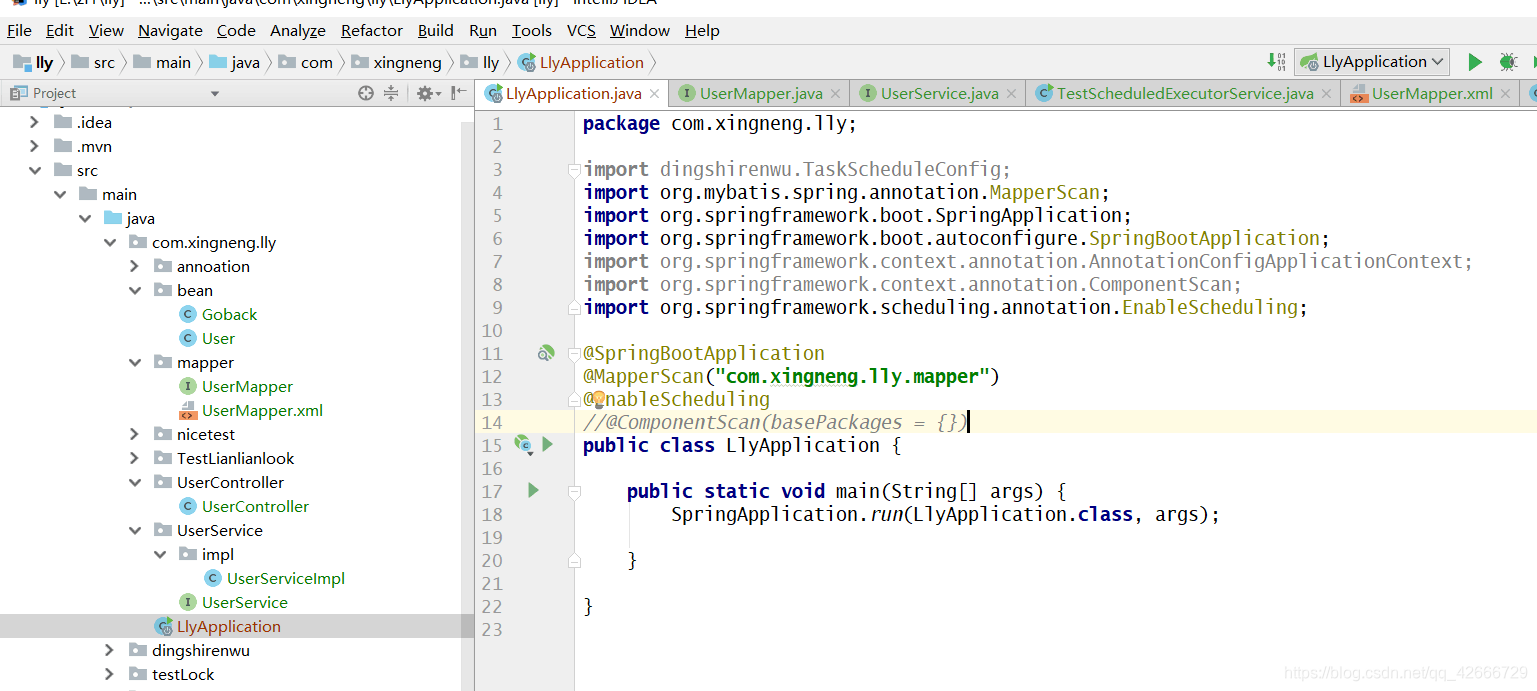Expand the dingshirenwu folder

110,650
